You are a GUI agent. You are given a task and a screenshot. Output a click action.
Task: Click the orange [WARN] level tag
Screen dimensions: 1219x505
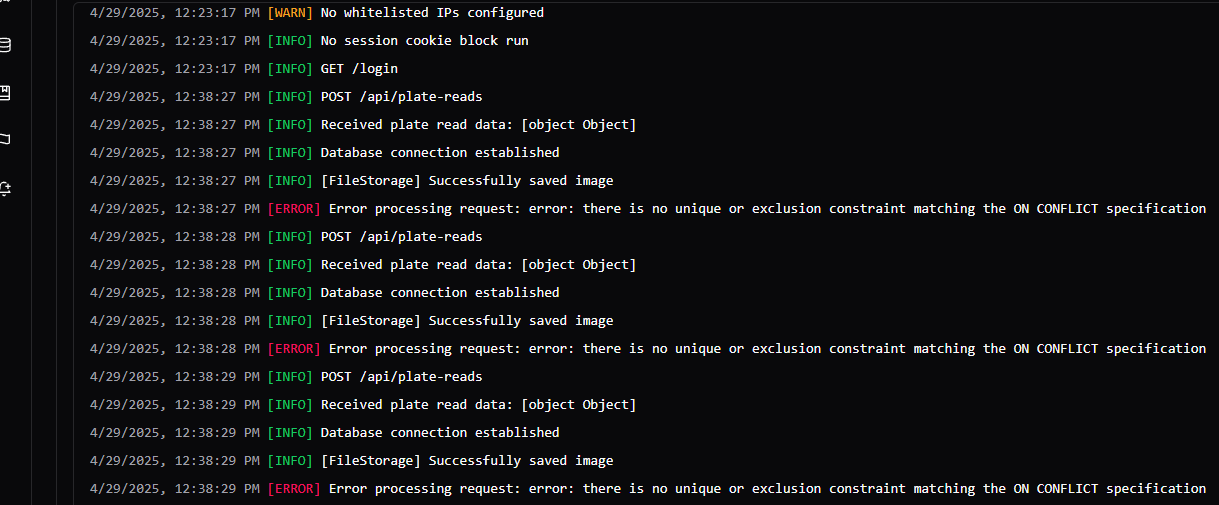point(290,13)
